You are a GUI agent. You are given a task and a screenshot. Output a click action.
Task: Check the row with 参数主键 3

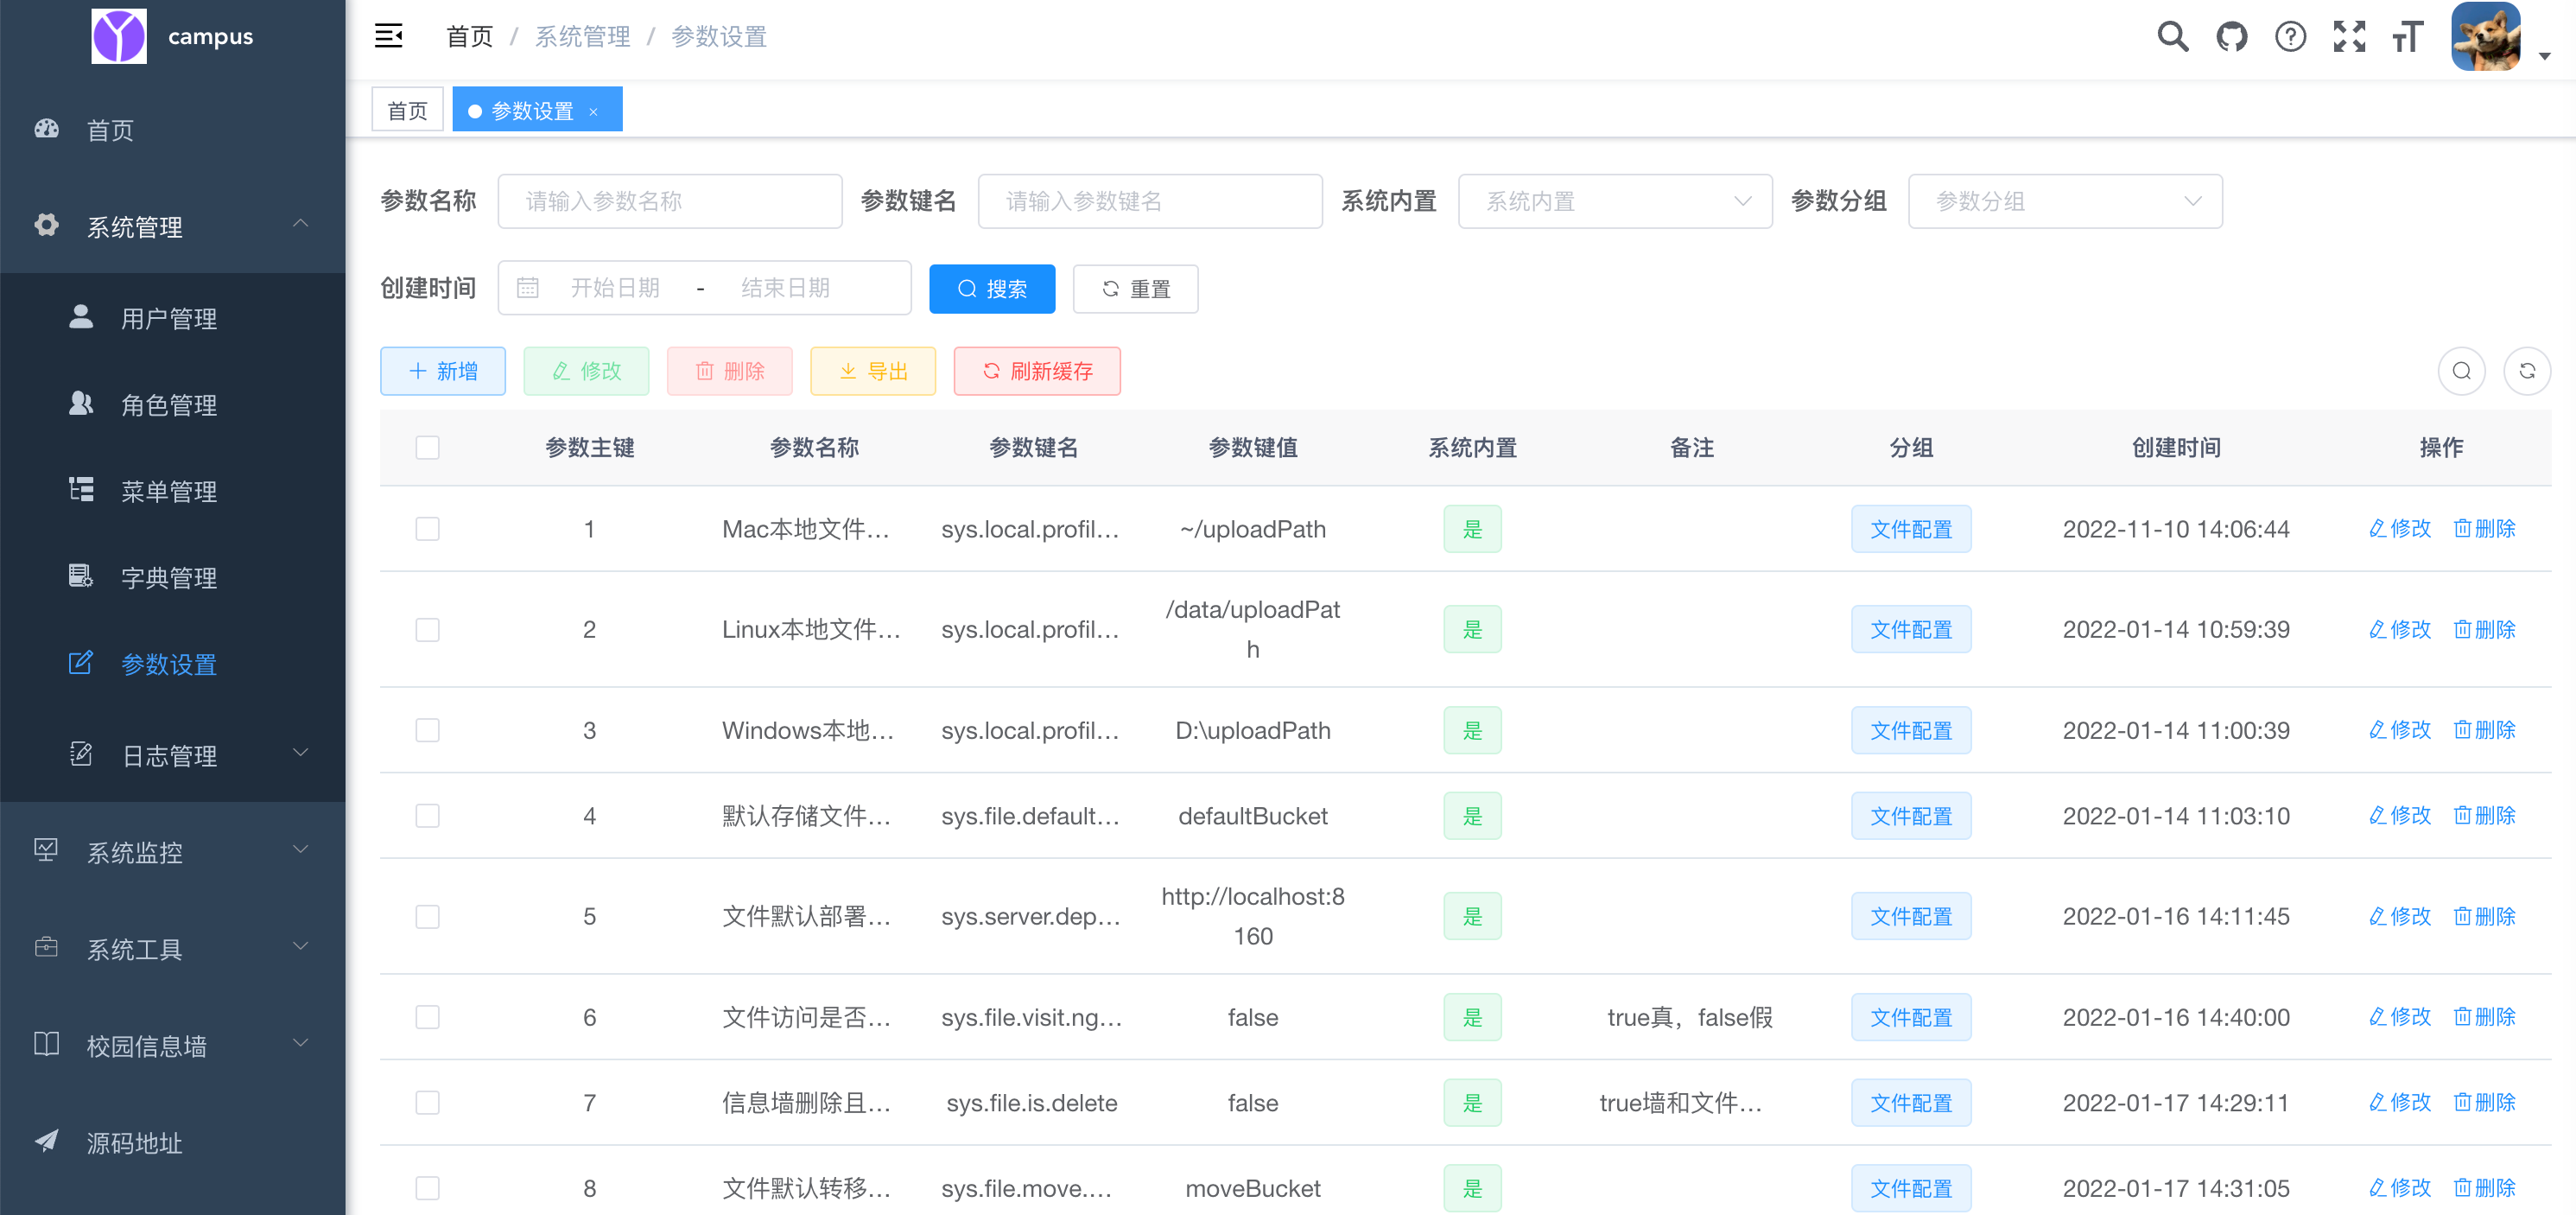[427, 730]
